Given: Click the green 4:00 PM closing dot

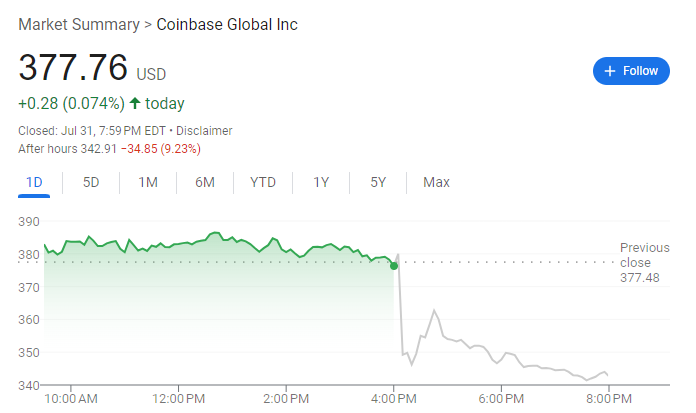Looking at the screenshot, I should (394, 266).
